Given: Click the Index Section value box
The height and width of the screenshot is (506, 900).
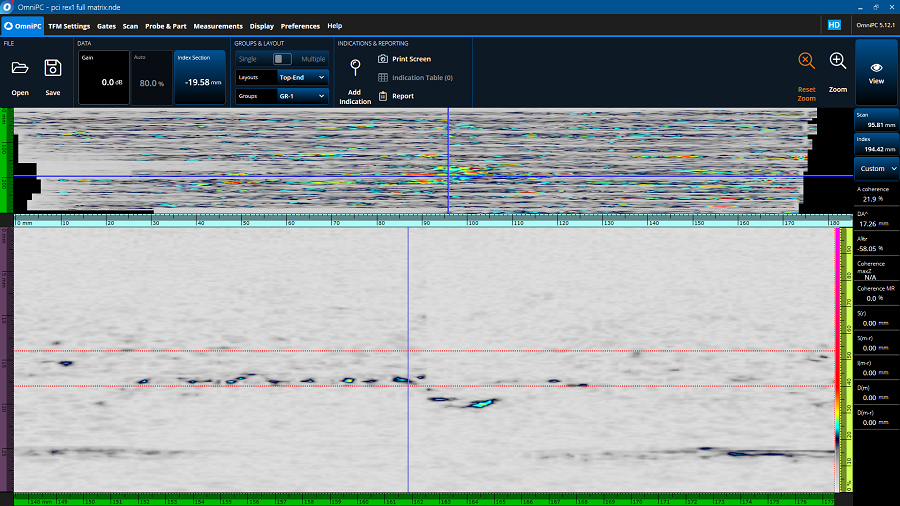Looking at the screenshot, I should (x=200, y=78).
